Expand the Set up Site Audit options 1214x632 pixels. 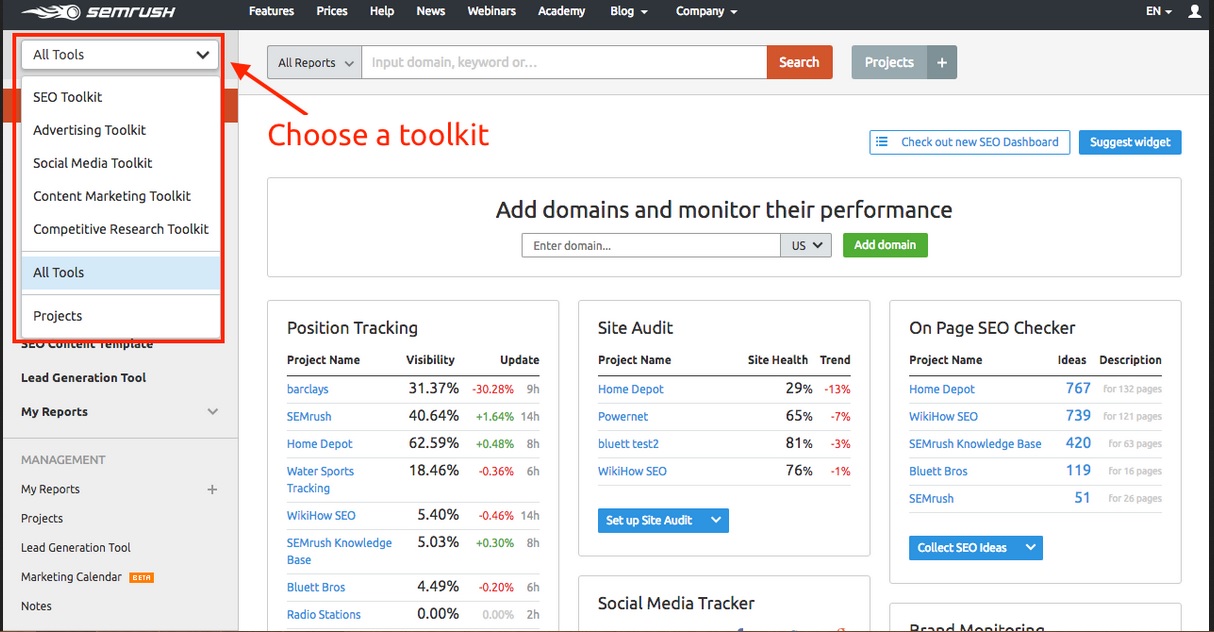(714, 520)
